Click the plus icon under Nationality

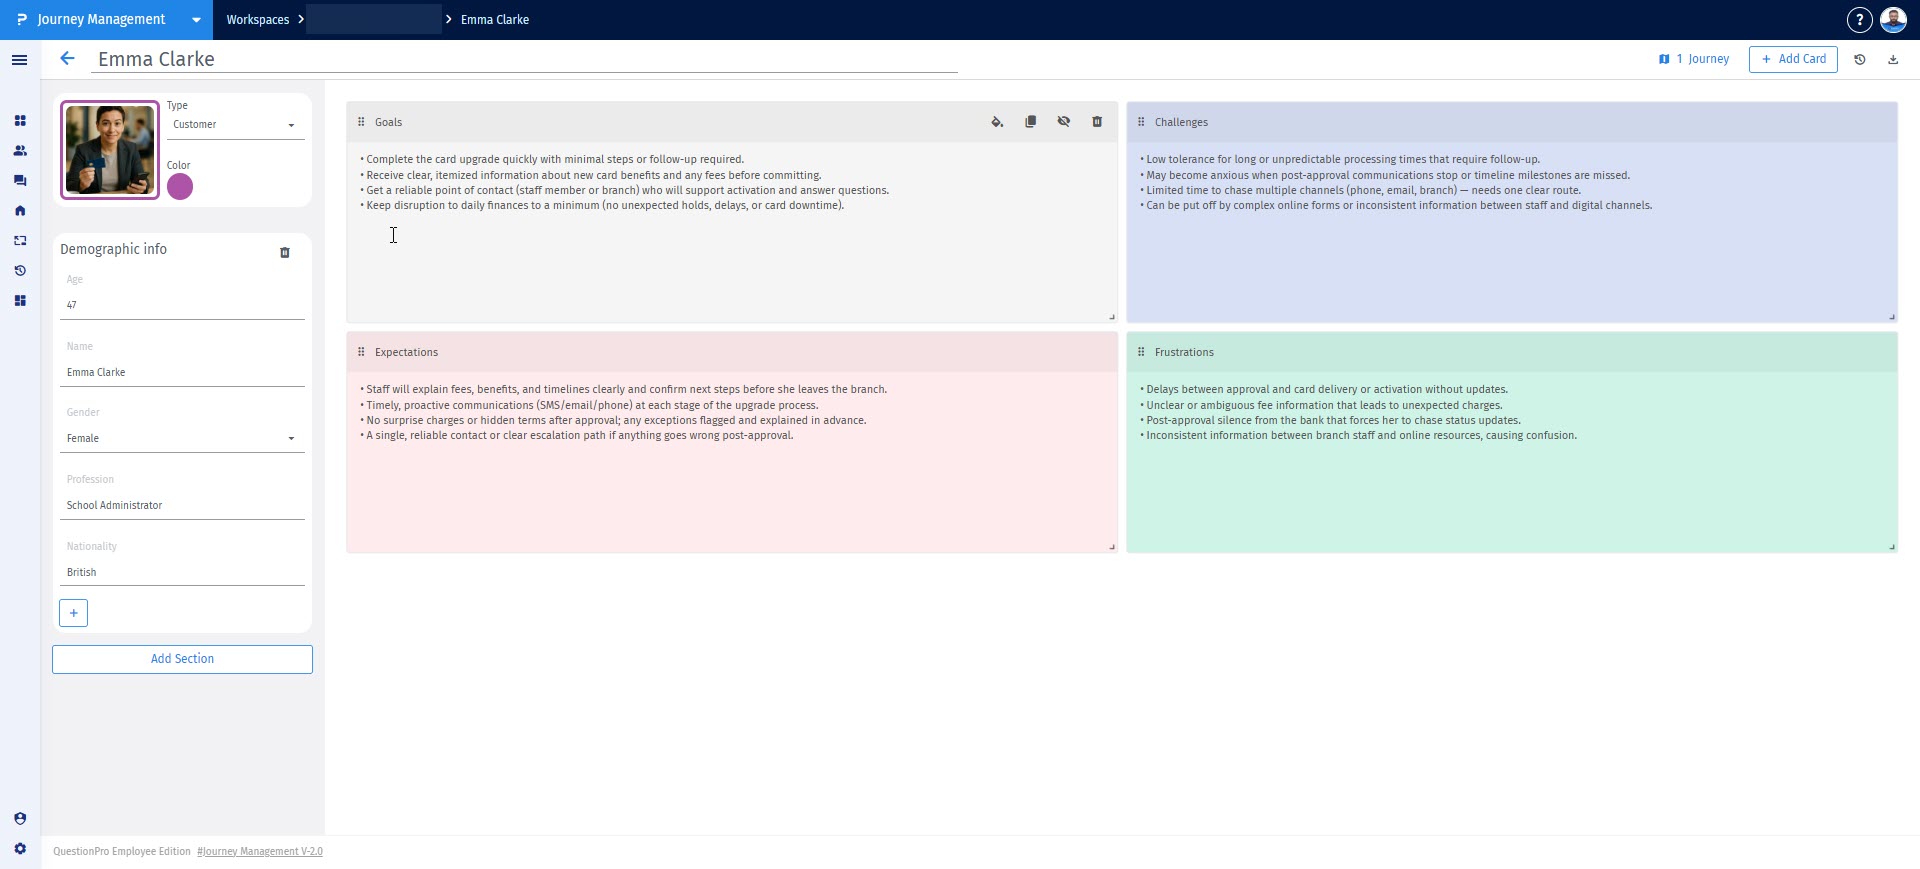coord(74,613)
